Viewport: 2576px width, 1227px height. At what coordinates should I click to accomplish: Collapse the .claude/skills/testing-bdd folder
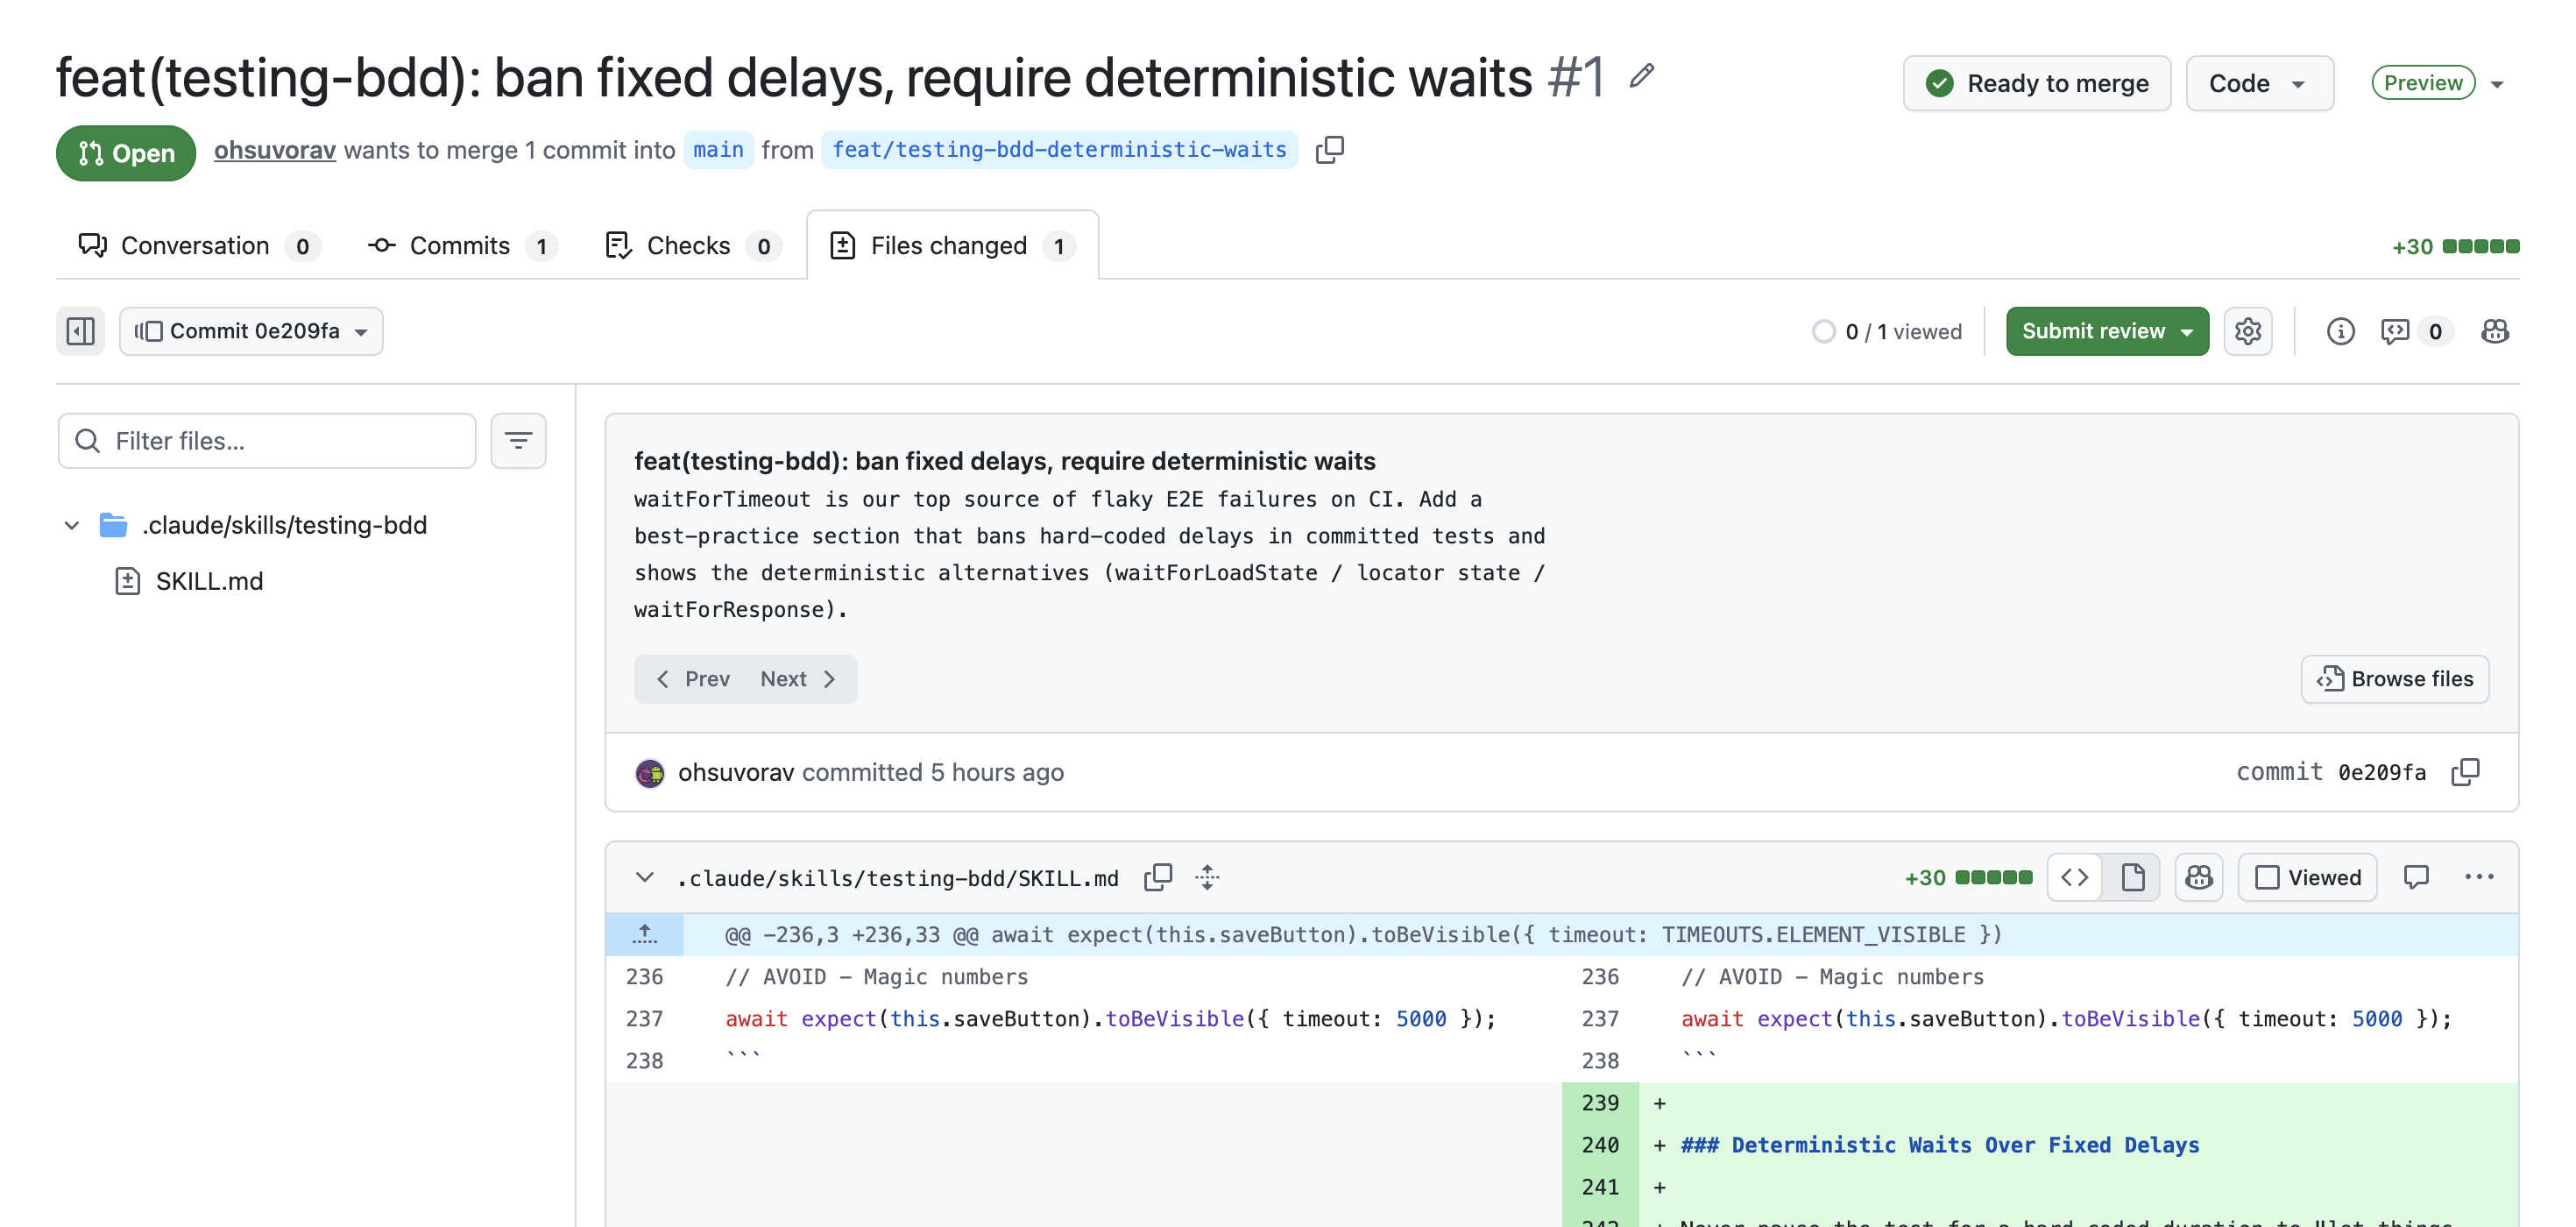click(72, 525)
